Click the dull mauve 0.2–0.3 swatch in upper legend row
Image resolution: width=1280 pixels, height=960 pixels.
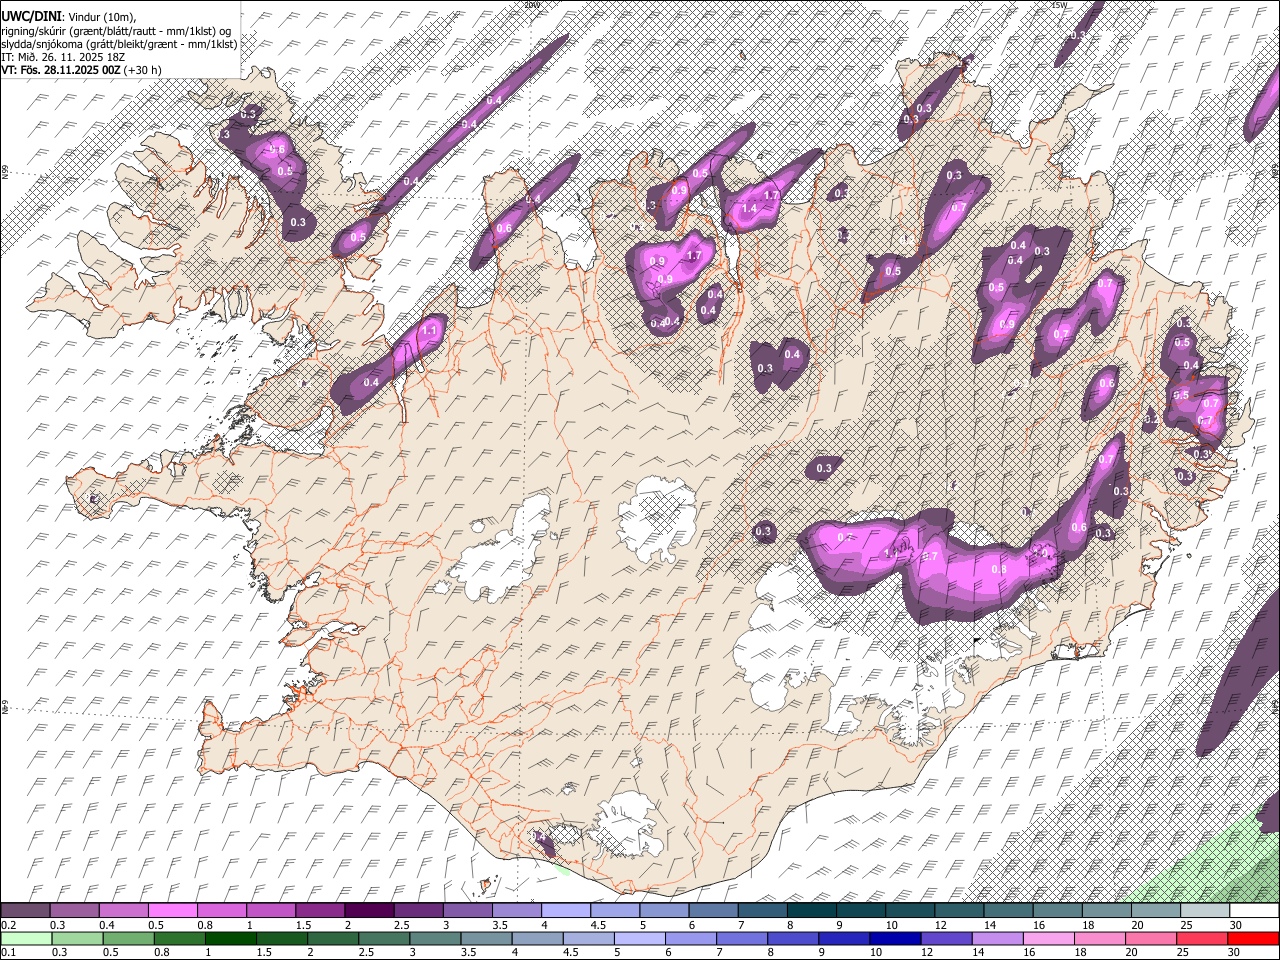(x=25, y=911)
